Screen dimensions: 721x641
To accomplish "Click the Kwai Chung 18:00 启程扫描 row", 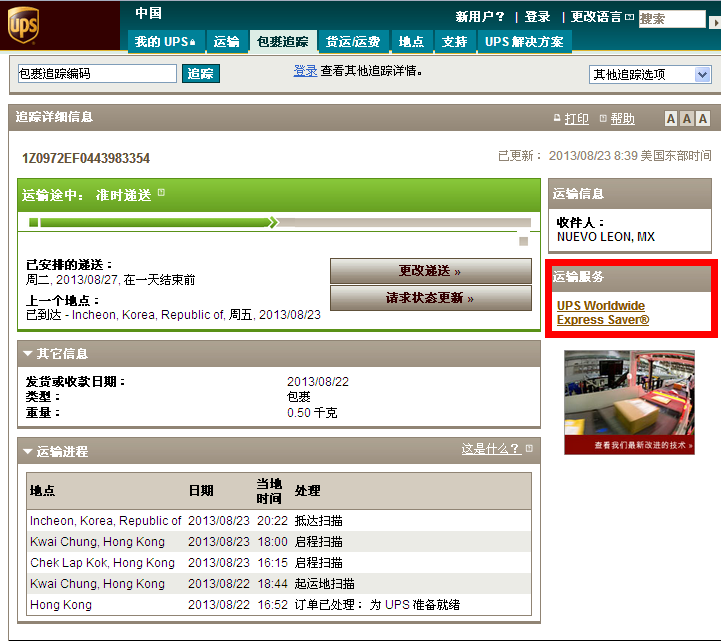I will [x=279, y=542].
